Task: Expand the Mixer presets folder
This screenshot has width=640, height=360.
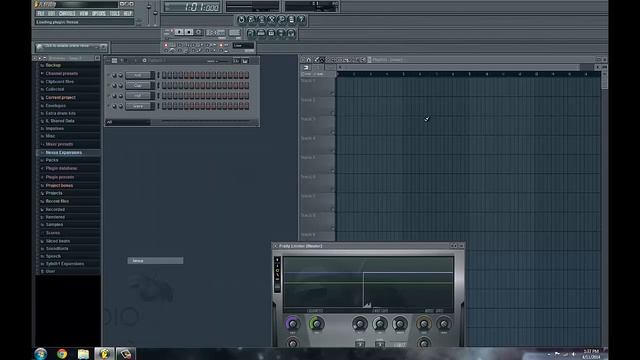Action: pyautogui.click(x=59, y=144)
